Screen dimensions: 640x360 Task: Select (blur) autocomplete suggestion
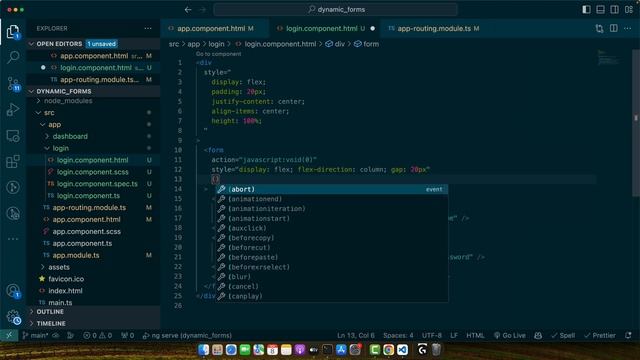[x=332, y=277]
